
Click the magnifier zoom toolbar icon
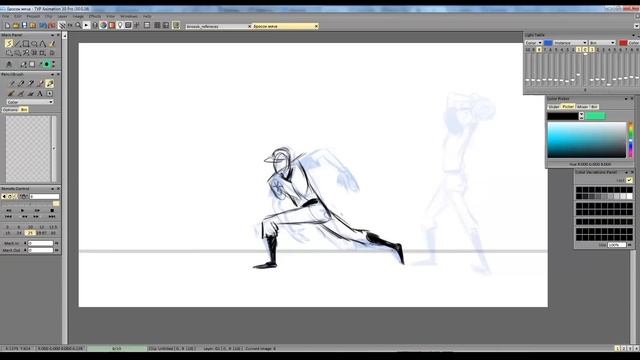click(x=78, y=25)
